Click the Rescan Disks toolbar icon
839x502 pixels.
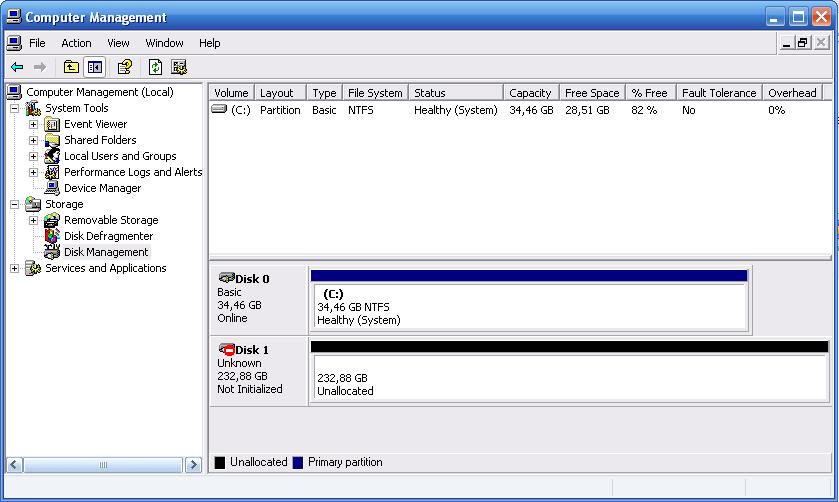[179, 67]
